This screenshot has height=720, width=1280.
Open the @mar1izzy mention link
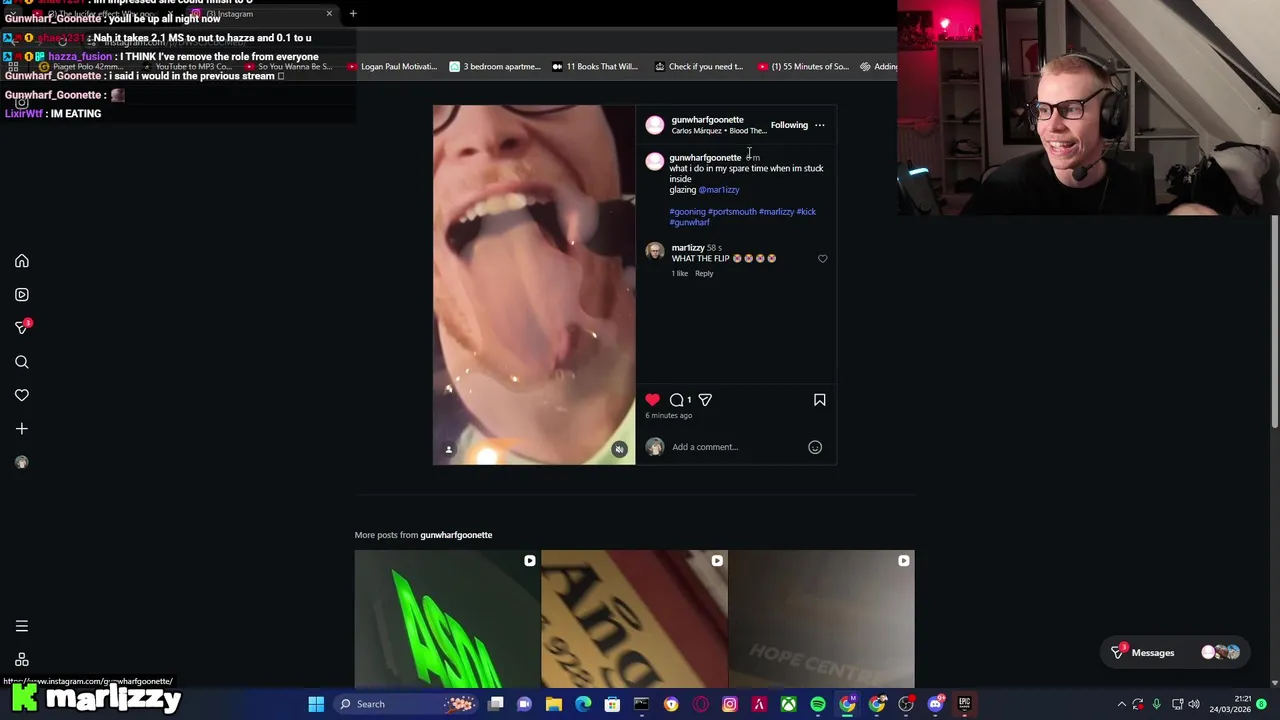coord(719,190)
